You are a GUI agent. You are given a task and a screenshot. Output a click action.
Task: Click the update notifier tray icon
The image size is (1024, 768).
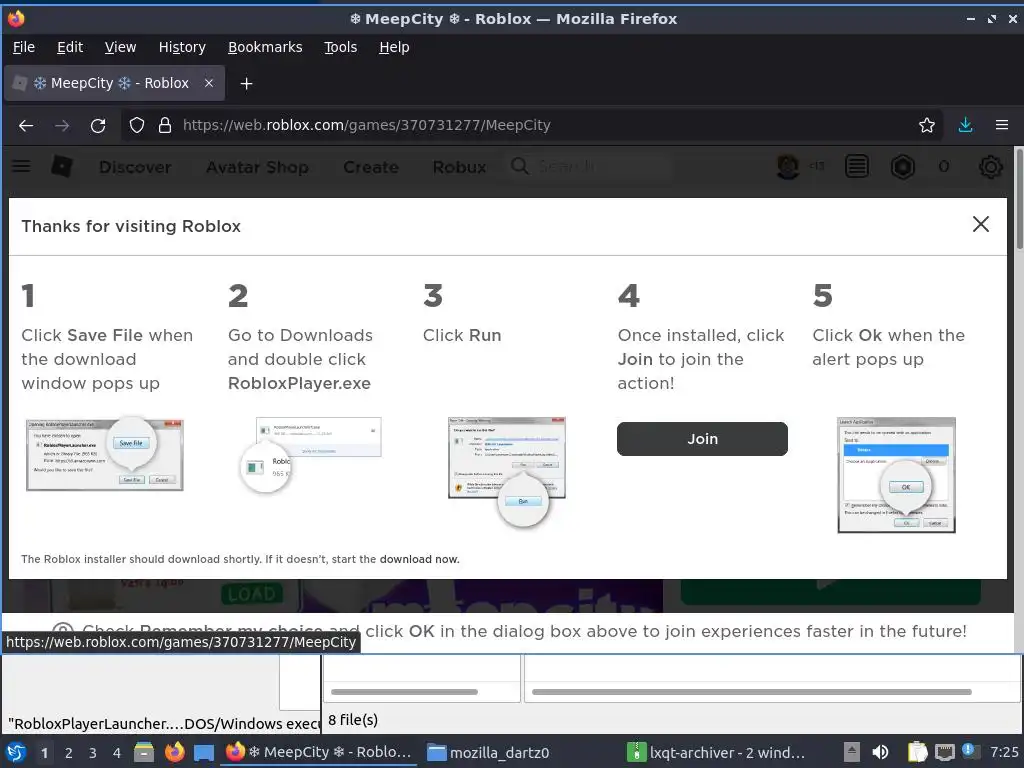(969, 751)
